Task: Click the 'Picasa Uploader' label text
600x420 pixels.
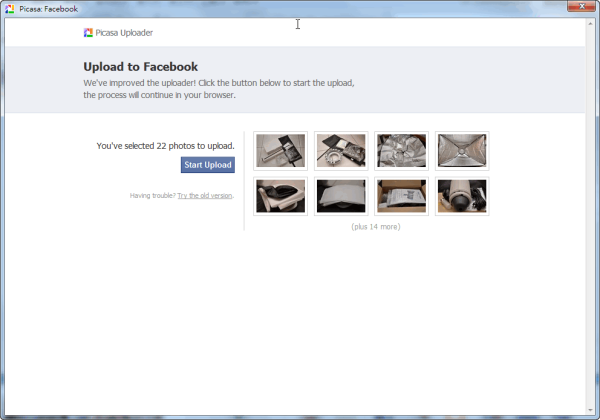Action: (x=124, y=33)
